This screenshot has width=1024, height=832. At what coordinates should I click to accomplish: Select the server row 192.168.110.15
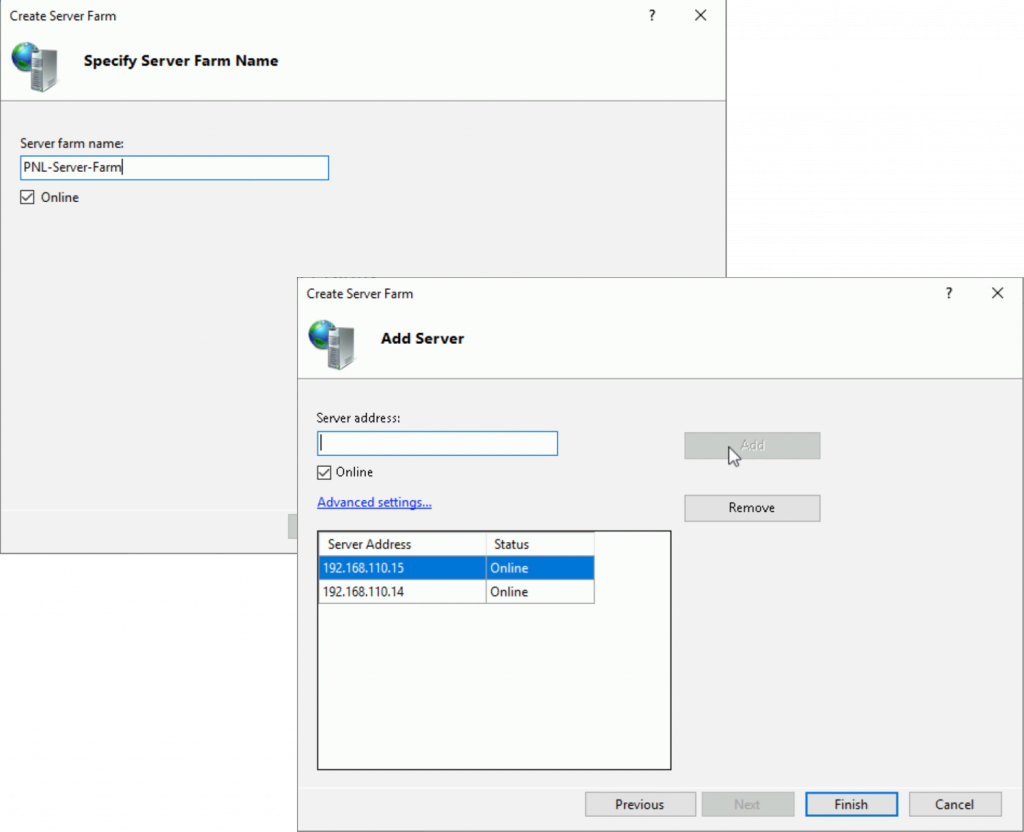(x=401, y=567)
